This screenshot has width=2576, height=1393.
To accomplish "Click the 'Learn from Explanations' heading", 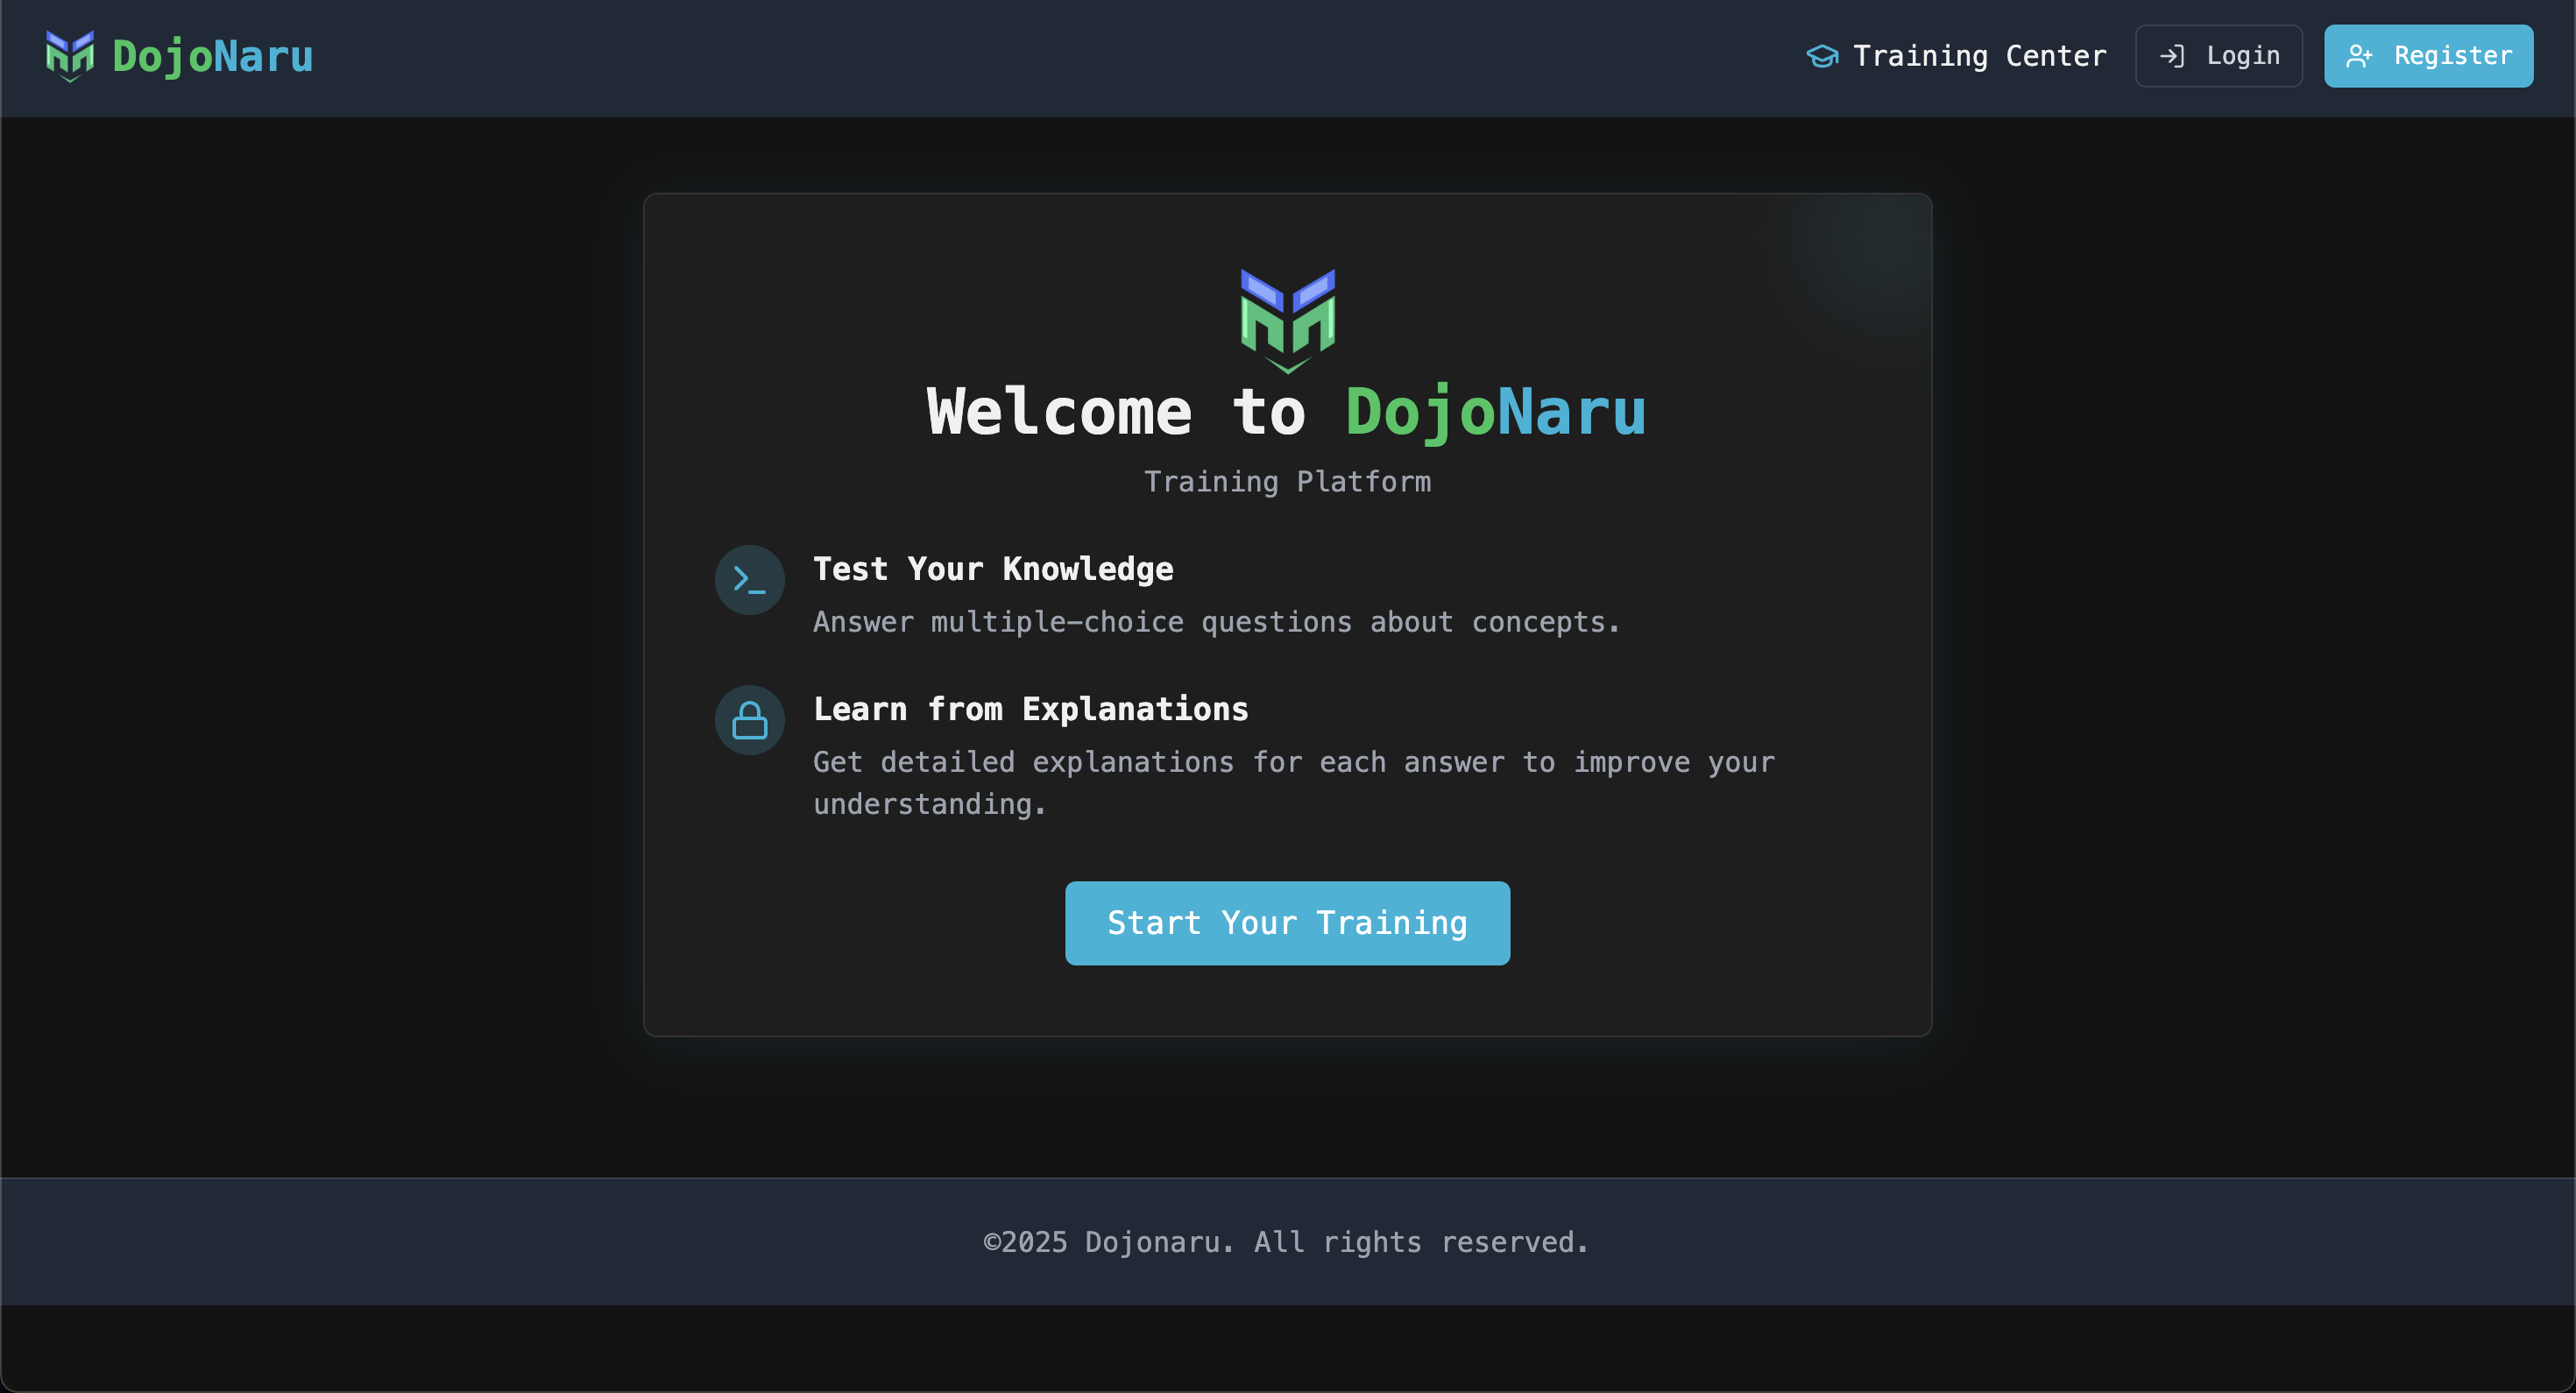I will (1031, 709).
